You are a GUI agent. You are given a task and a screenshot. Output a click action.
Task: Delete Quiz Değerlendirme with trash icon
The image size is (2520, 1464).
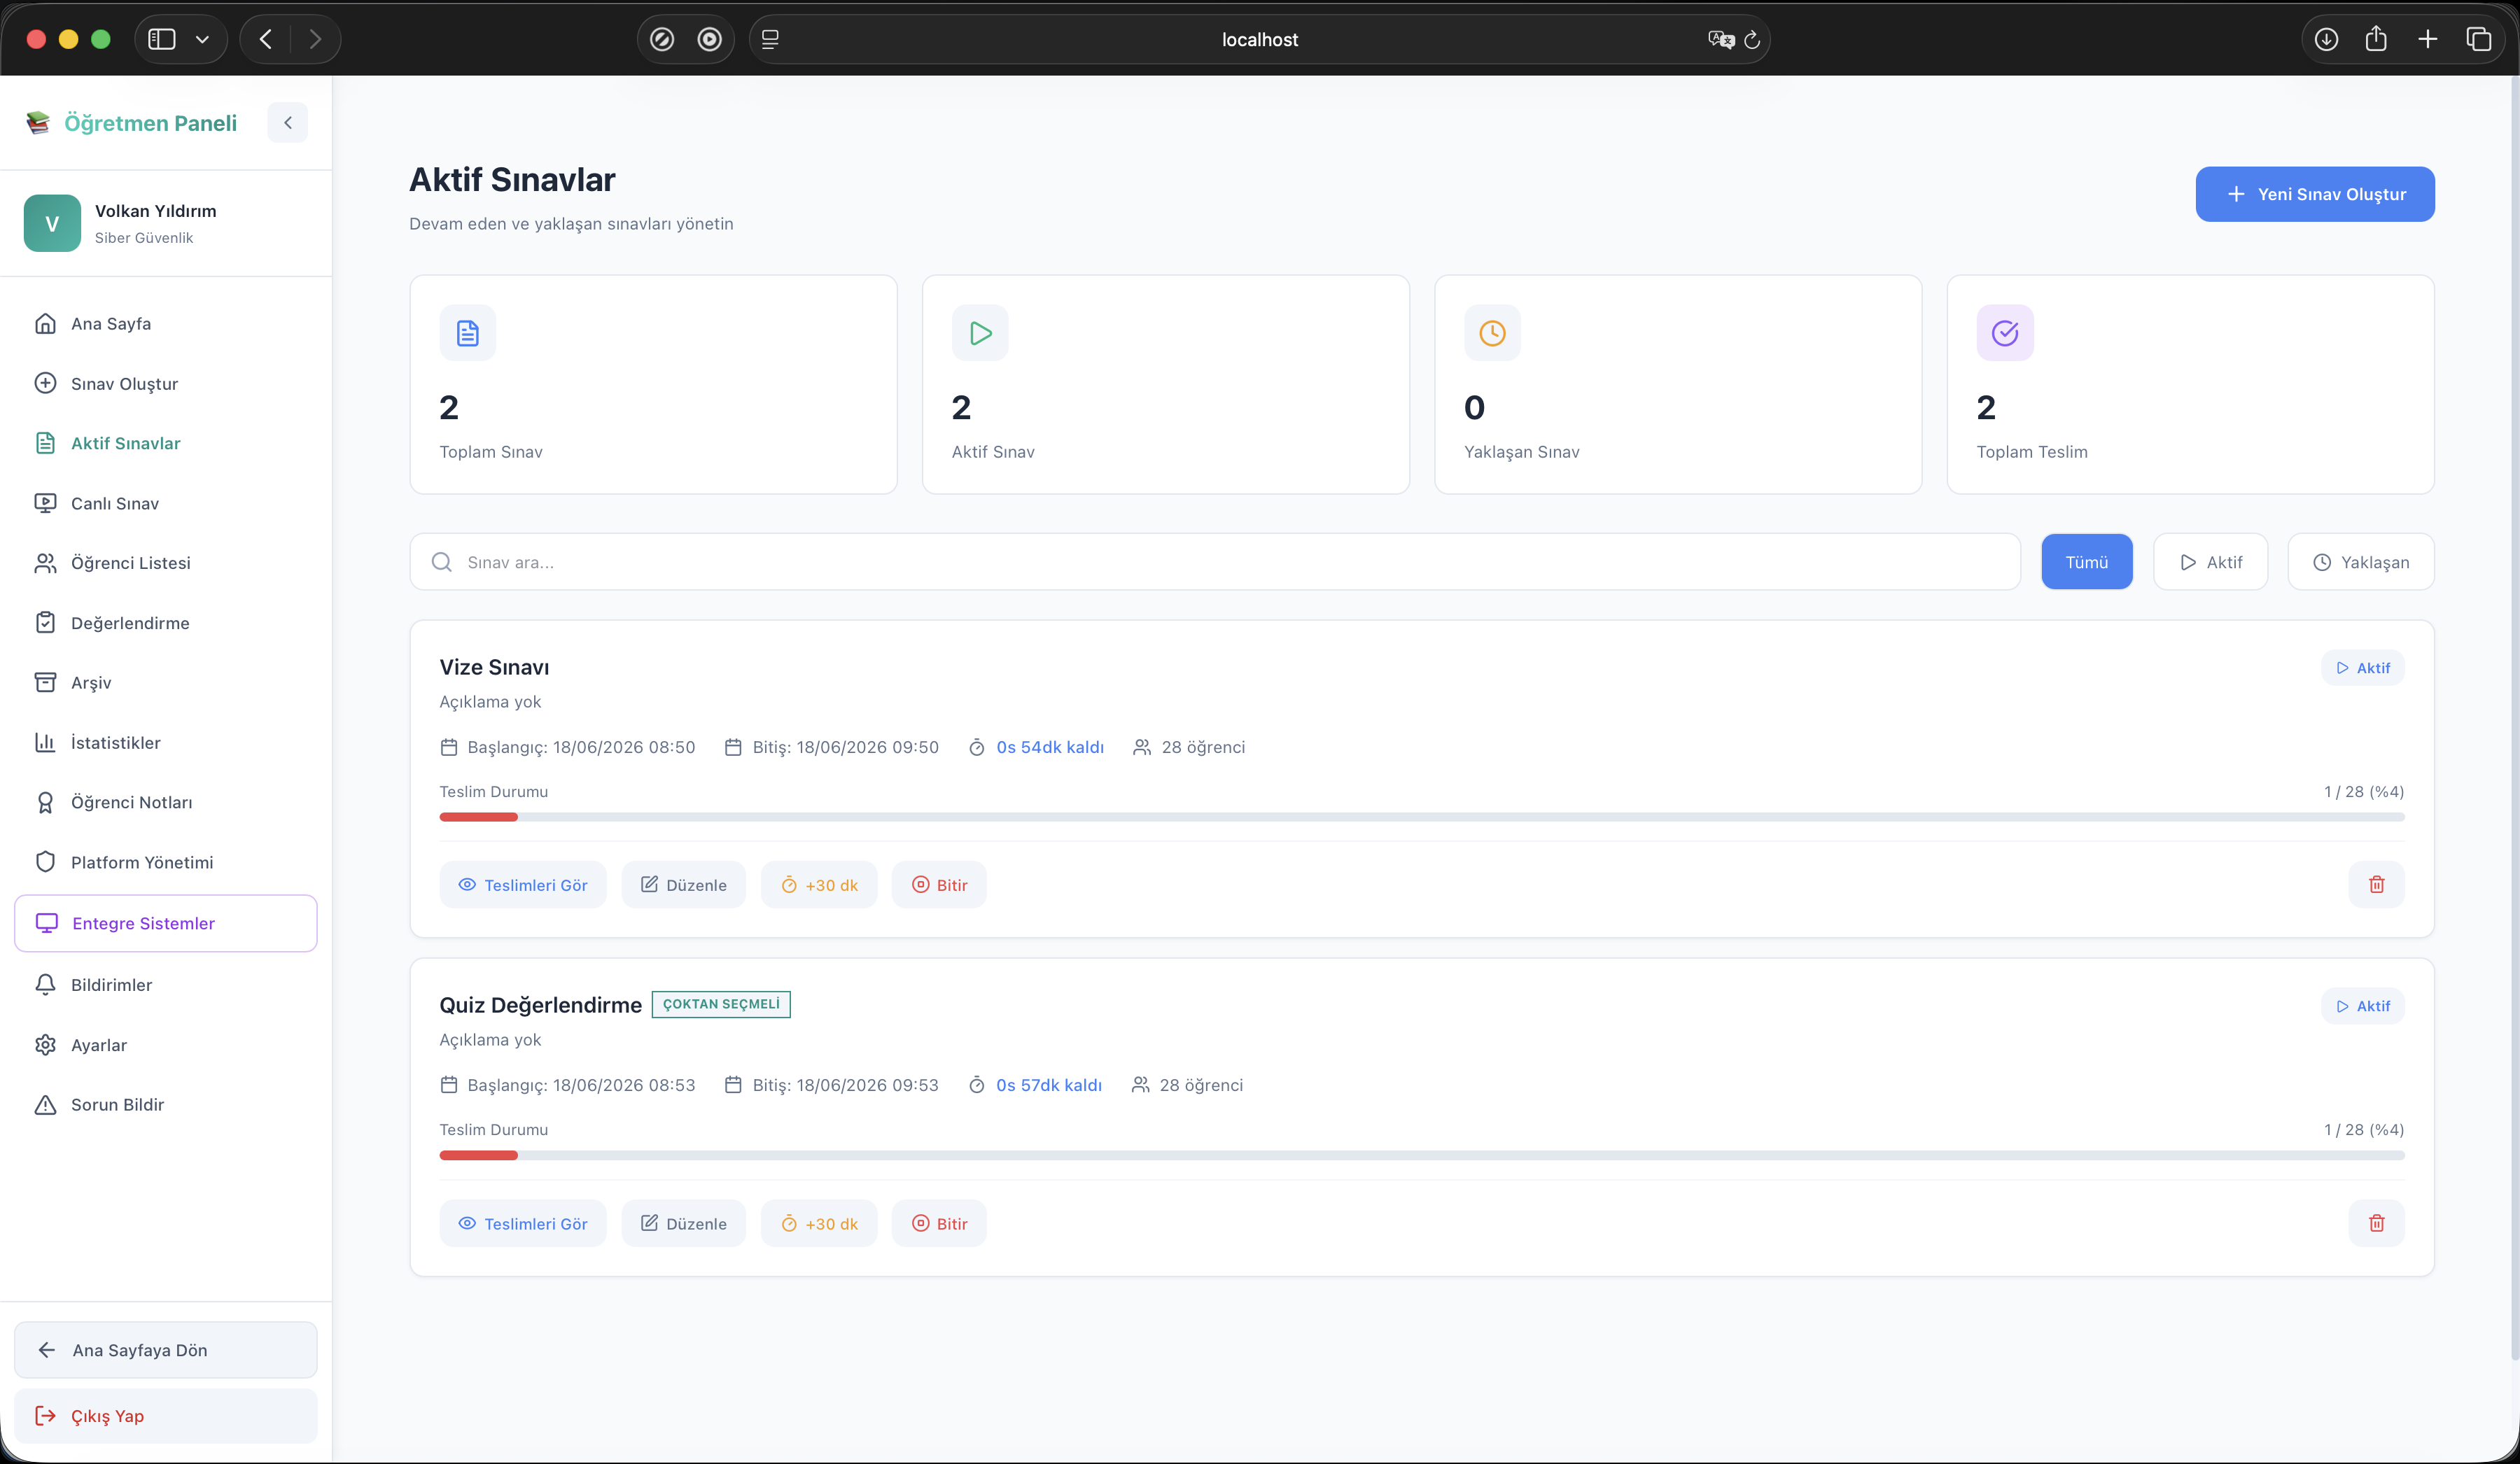click(2377, 1224)
